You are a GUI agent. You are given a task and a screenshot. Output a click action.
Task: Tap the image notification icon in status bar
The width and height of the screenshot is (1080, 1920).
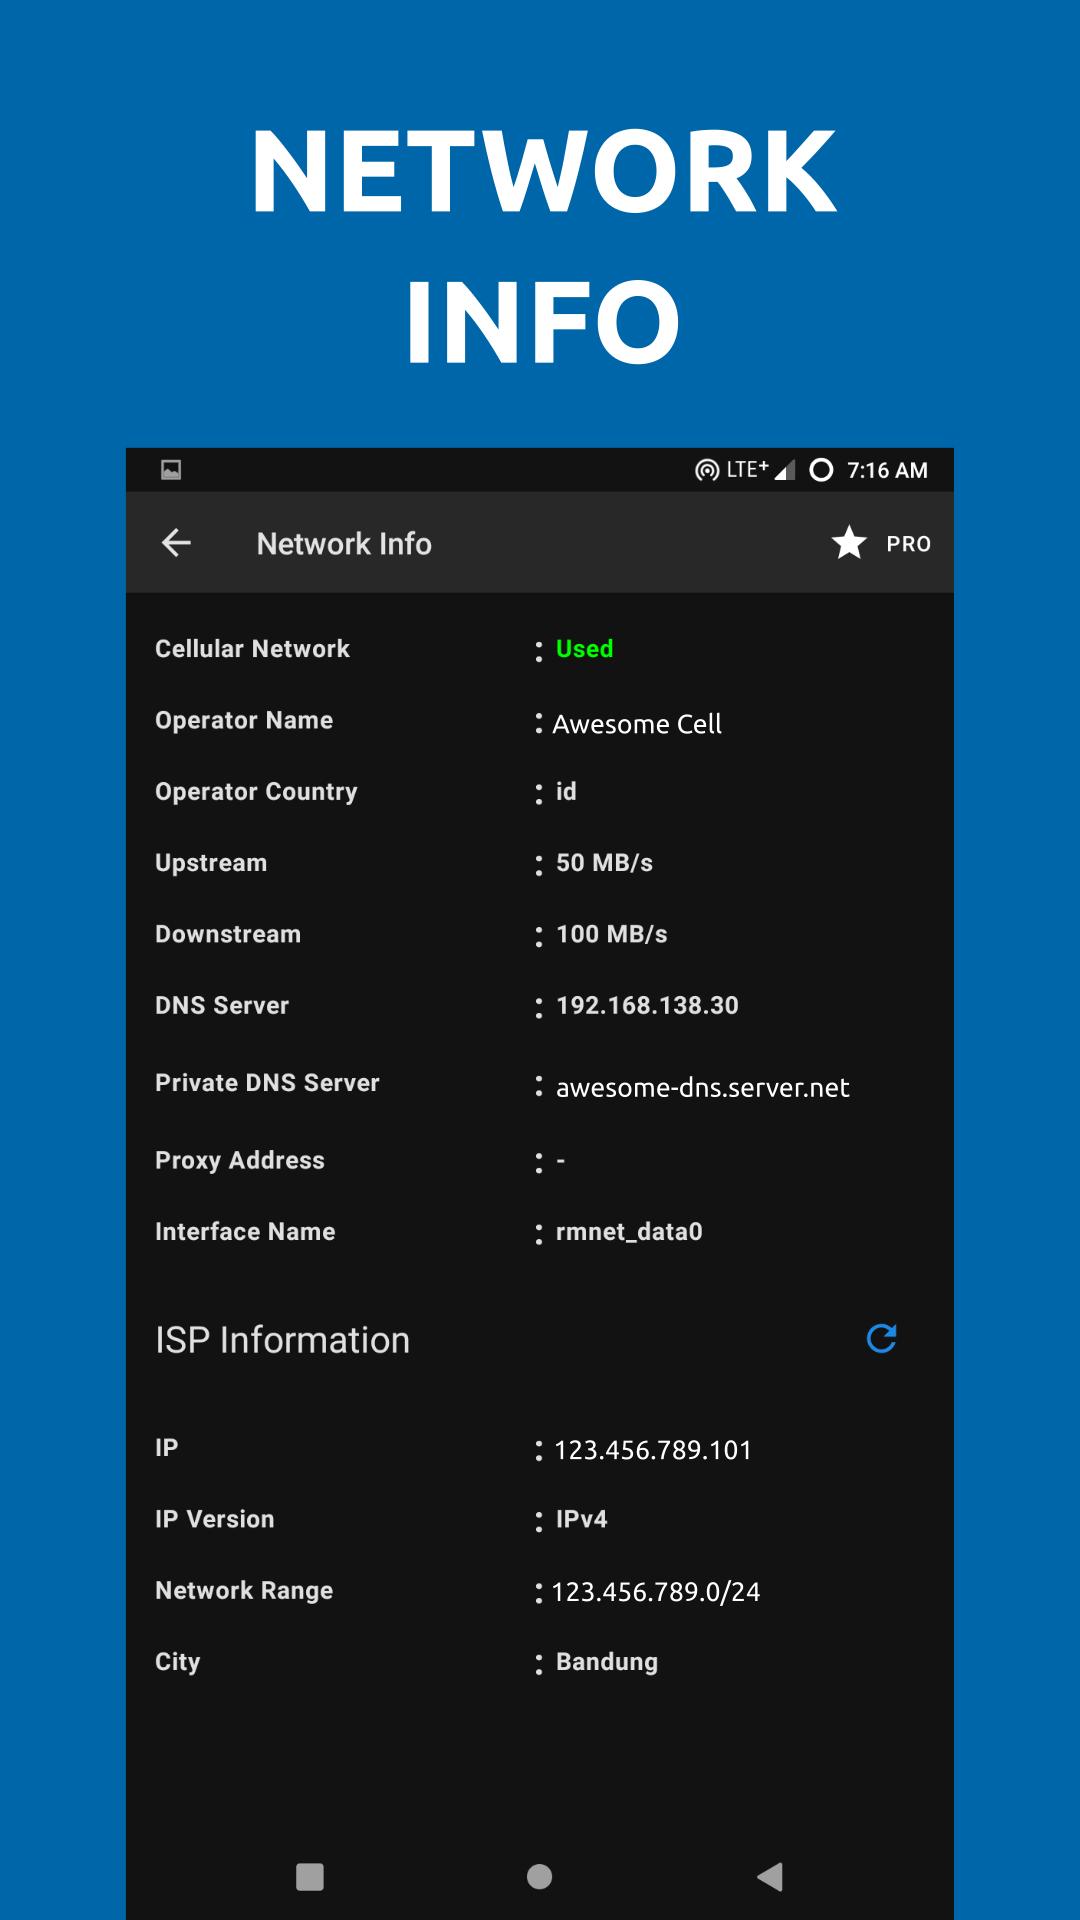pos(171,470)
